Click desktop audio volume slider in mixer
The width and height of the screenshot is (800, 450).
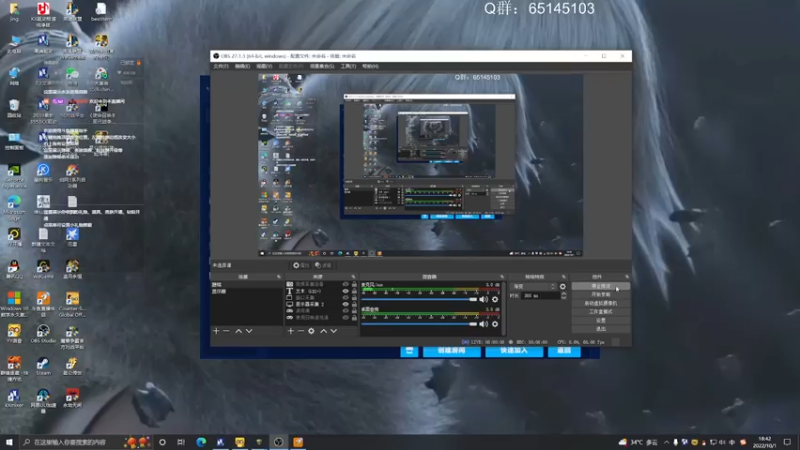pos(419,324)
